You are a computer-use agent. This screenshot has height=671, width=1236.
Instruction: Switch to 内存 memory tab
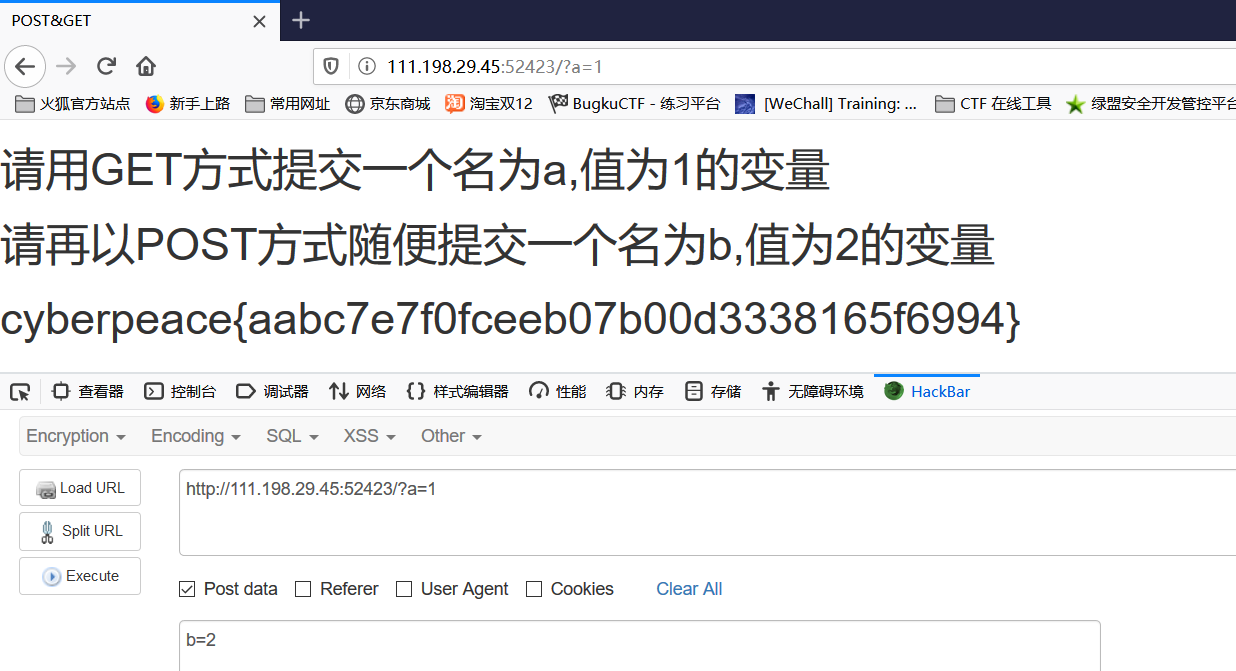point(635,391)
